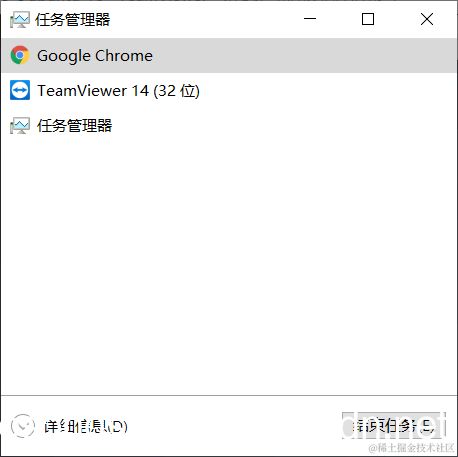Image resolution: width=458 pixels, height=457 pixels.
Task: Minimize the Task Manager window
Action: click(x=310, y=19)
